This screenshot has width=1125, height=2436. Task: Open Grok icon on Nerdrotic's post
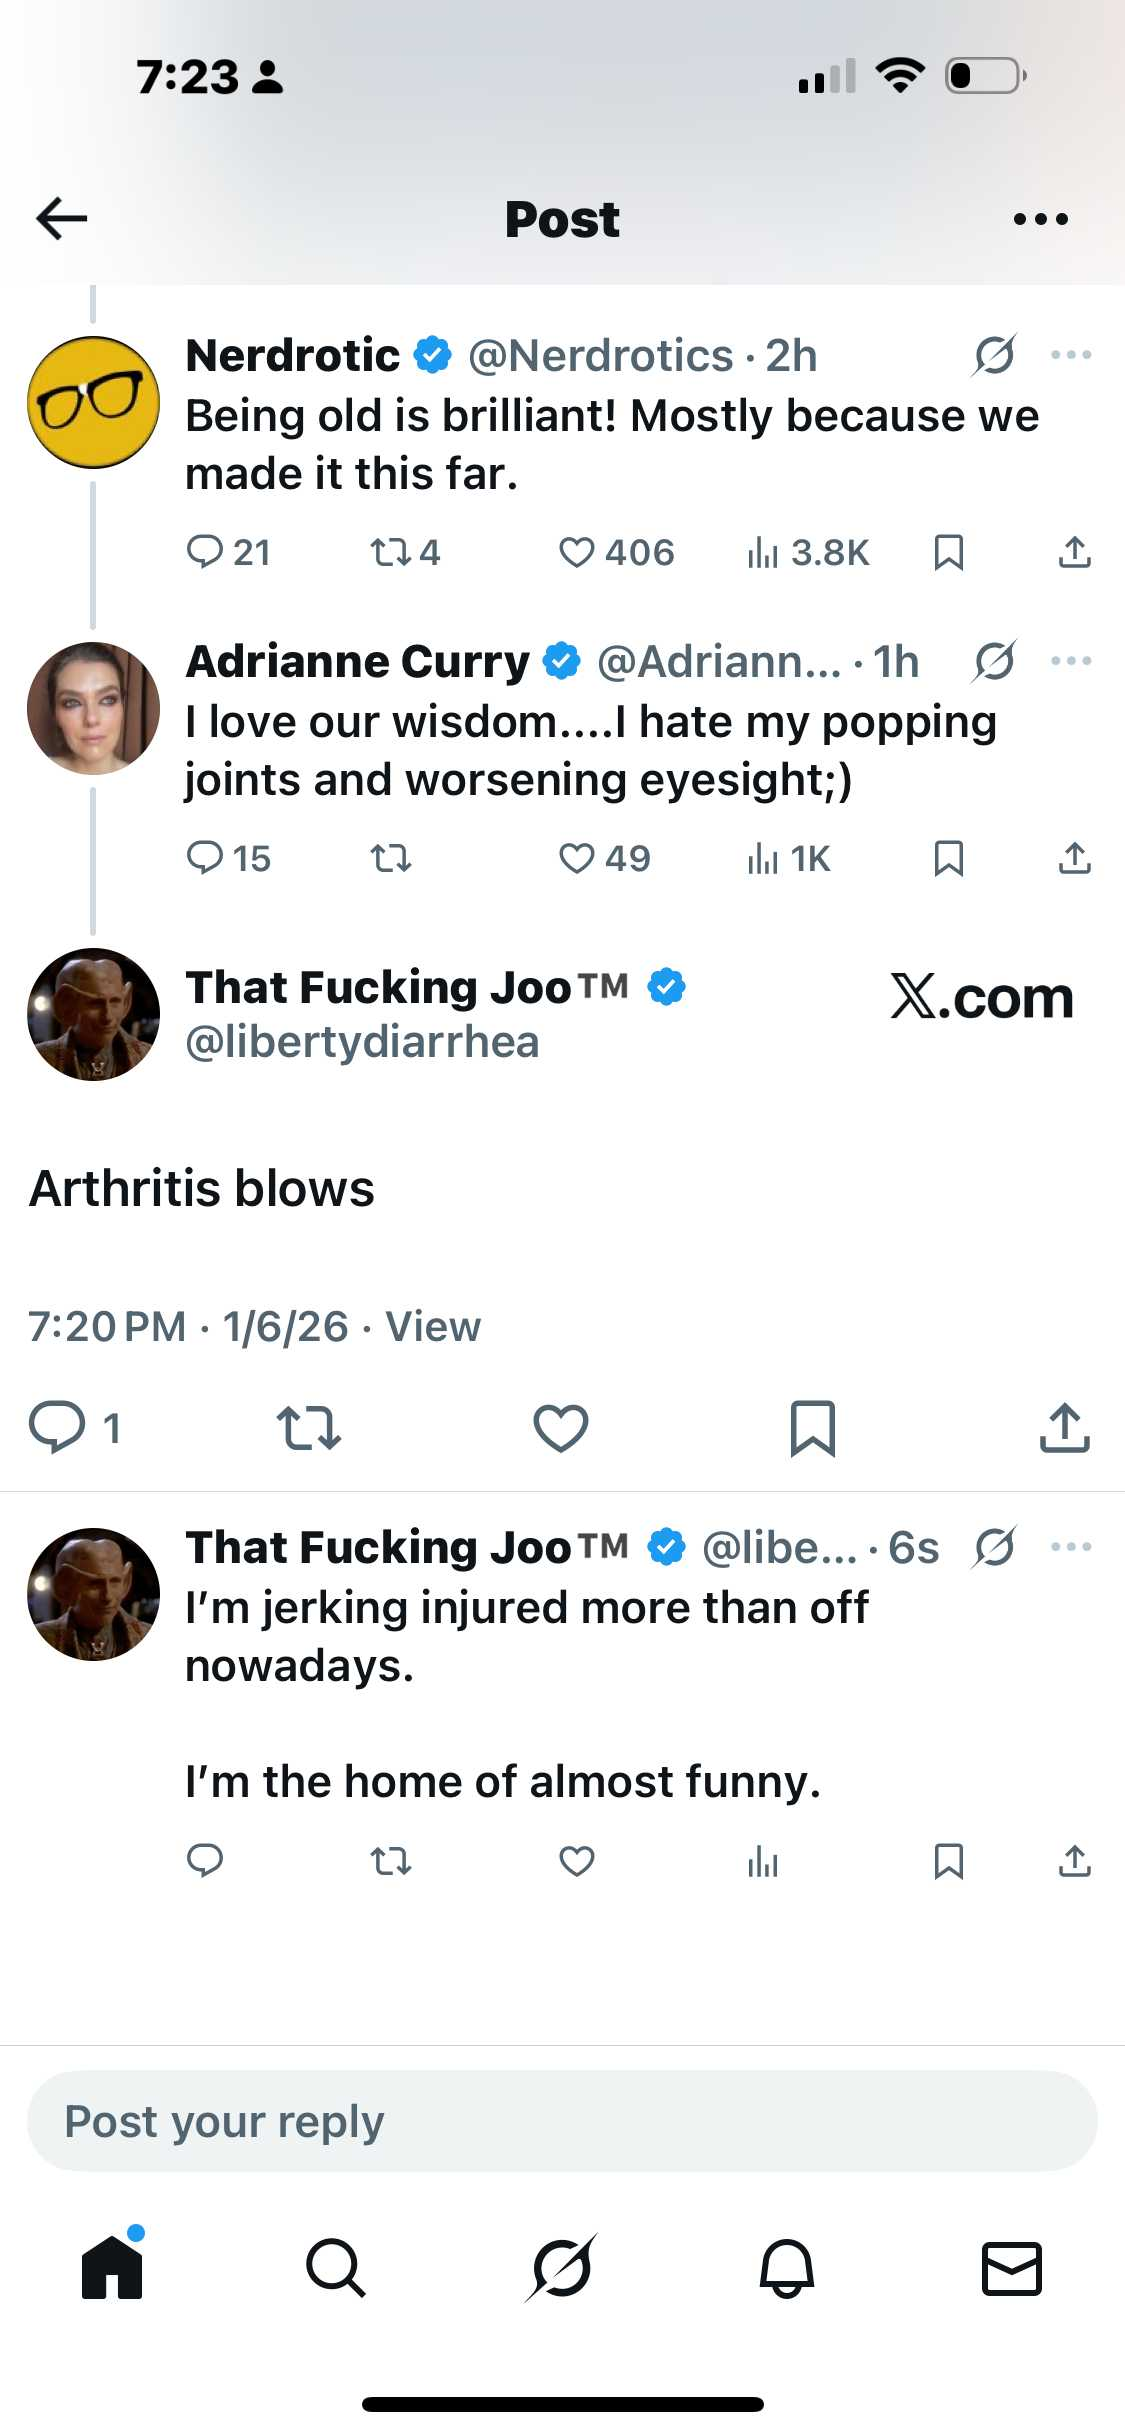click(994, 355)
